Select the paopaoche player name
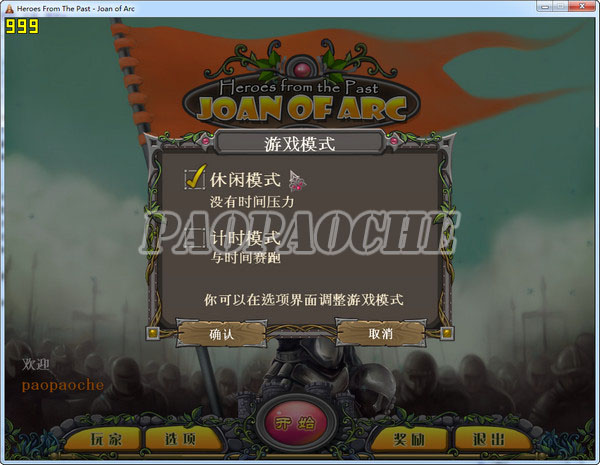 tap(63, 385)
